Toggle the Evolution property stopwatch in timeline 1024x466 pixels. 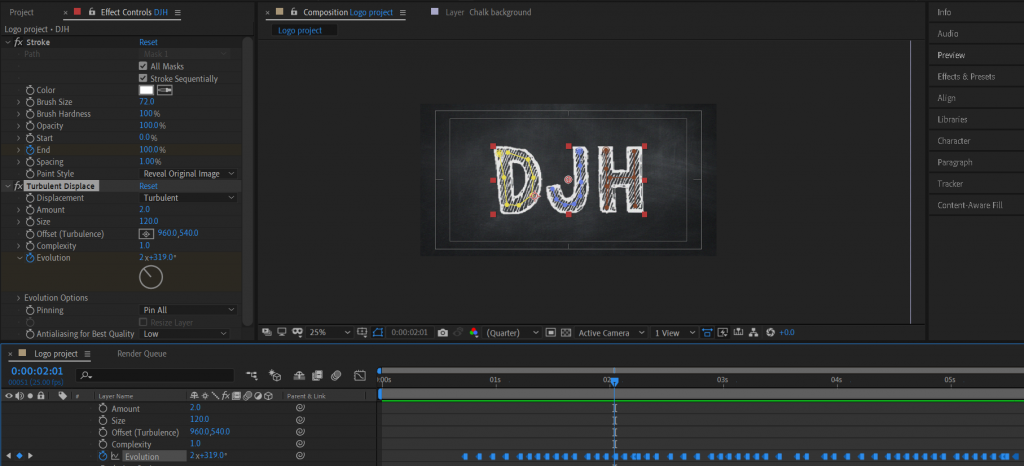coord(103,456)
